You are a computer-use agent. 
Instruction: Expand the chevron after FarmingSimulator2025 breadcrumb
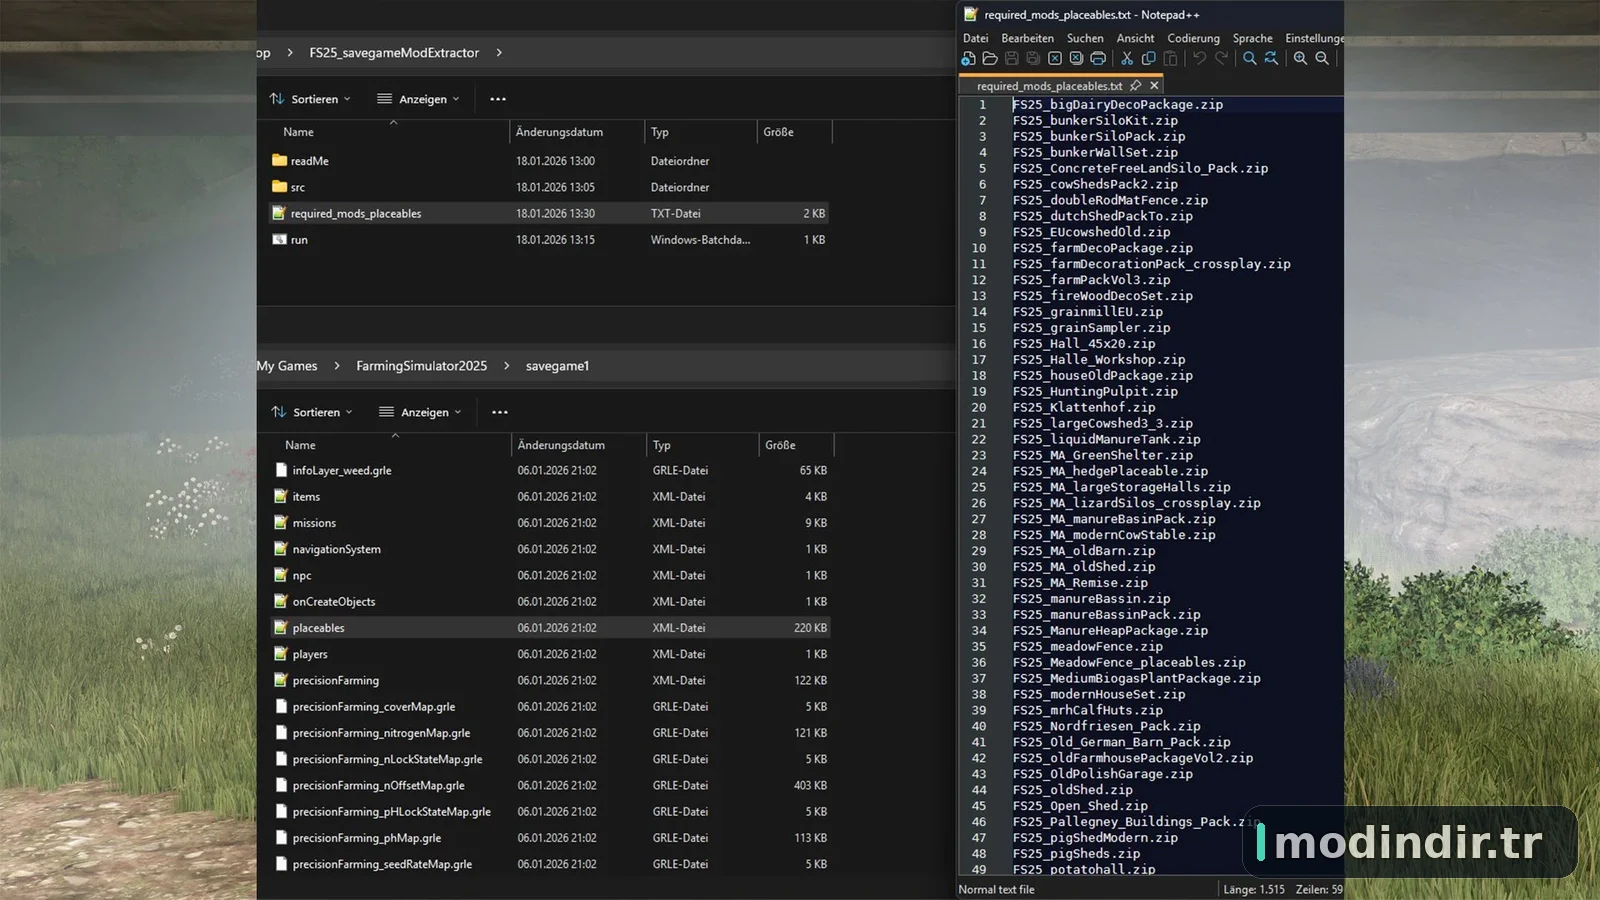[506, 366]
